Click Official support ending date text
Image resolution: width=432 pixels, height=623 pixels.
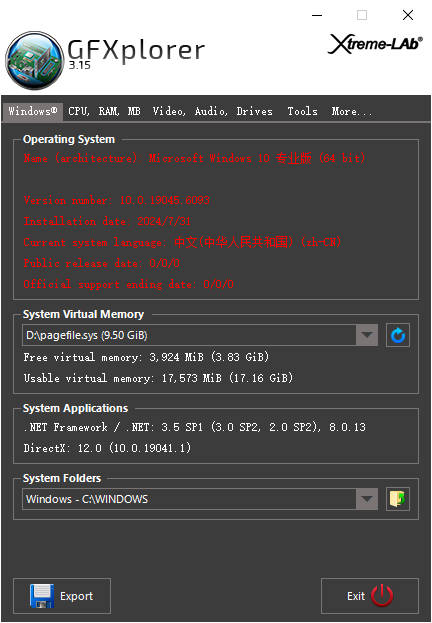pos(128,284)
